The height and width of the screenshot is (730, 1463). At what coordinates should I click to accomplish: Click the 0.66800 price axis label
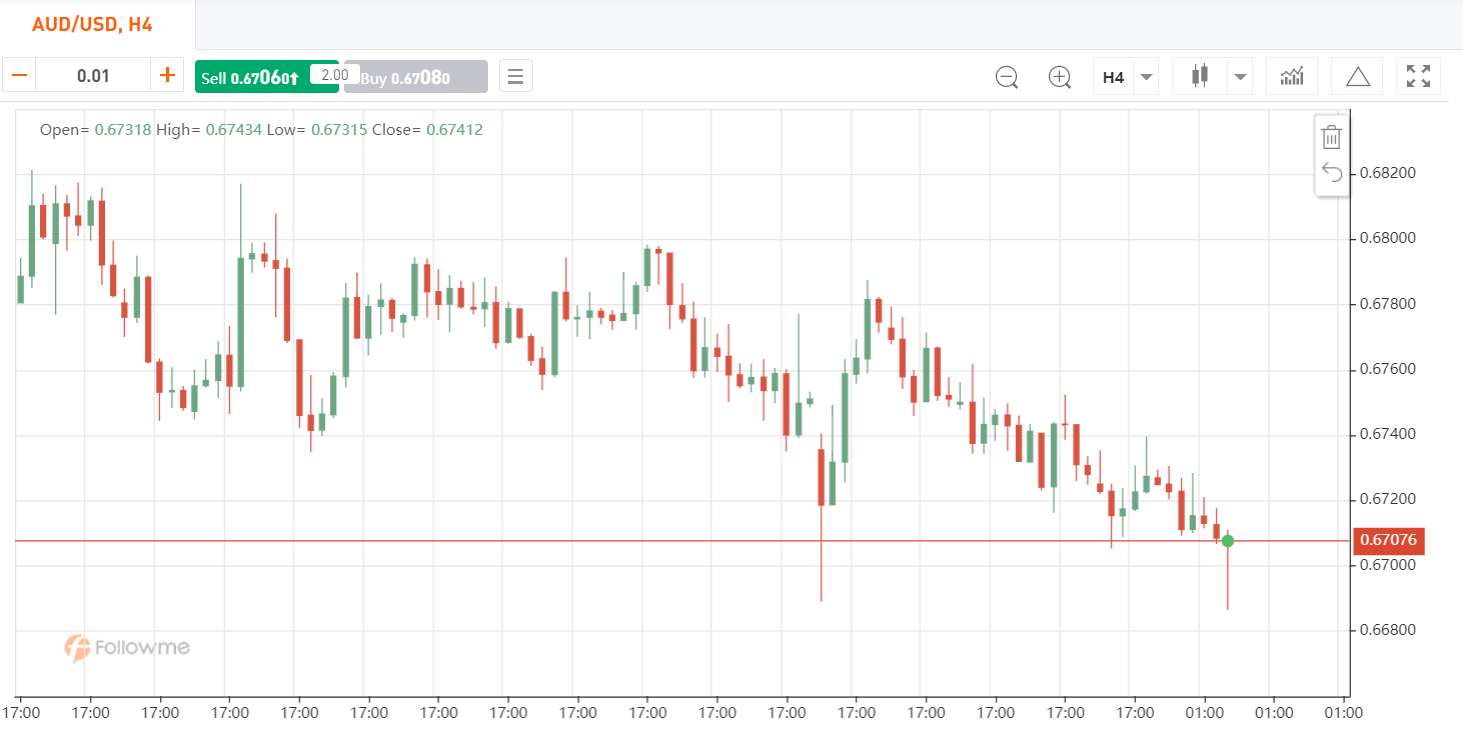click(1388, 630)
